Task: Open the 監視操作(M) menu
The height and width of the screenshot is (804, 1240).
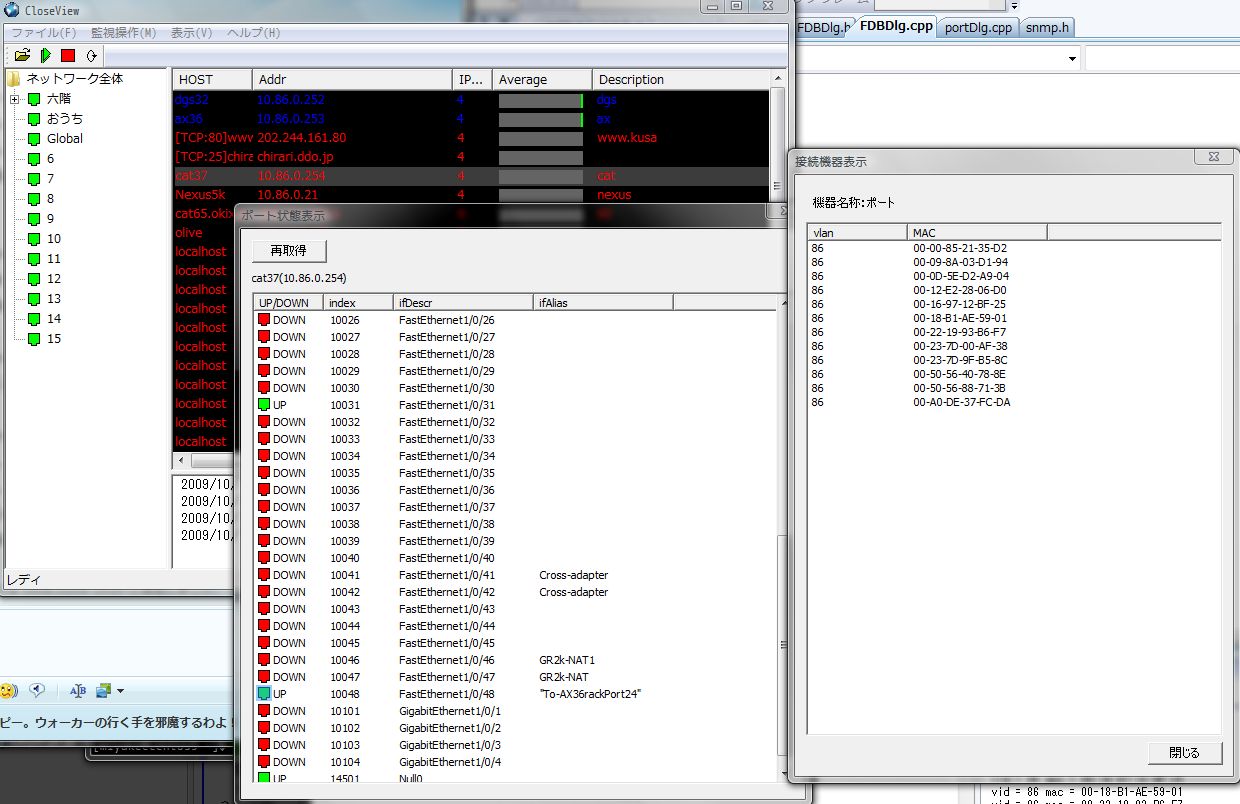Action: pos(123,33)
